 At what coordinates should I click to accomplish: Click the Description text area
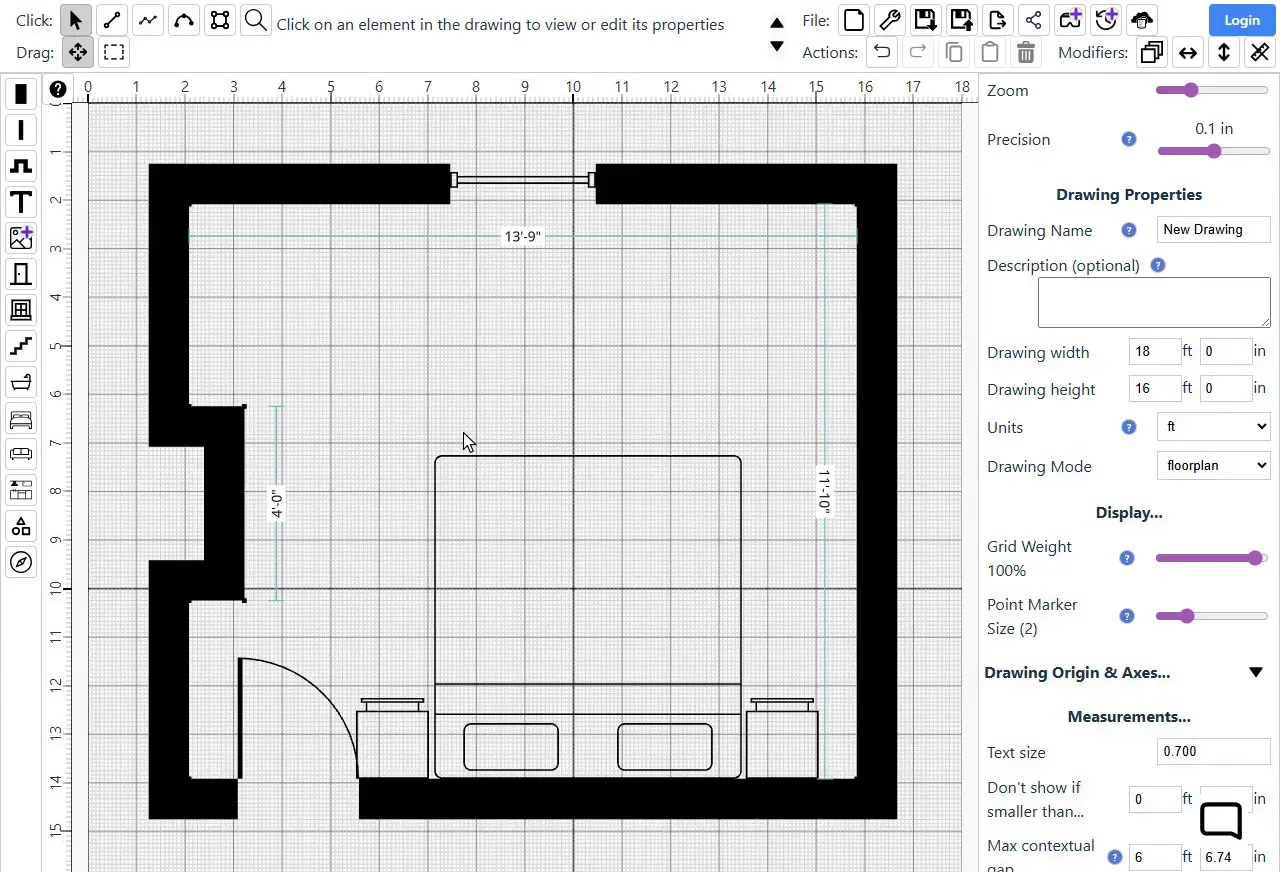[1154, 303]
